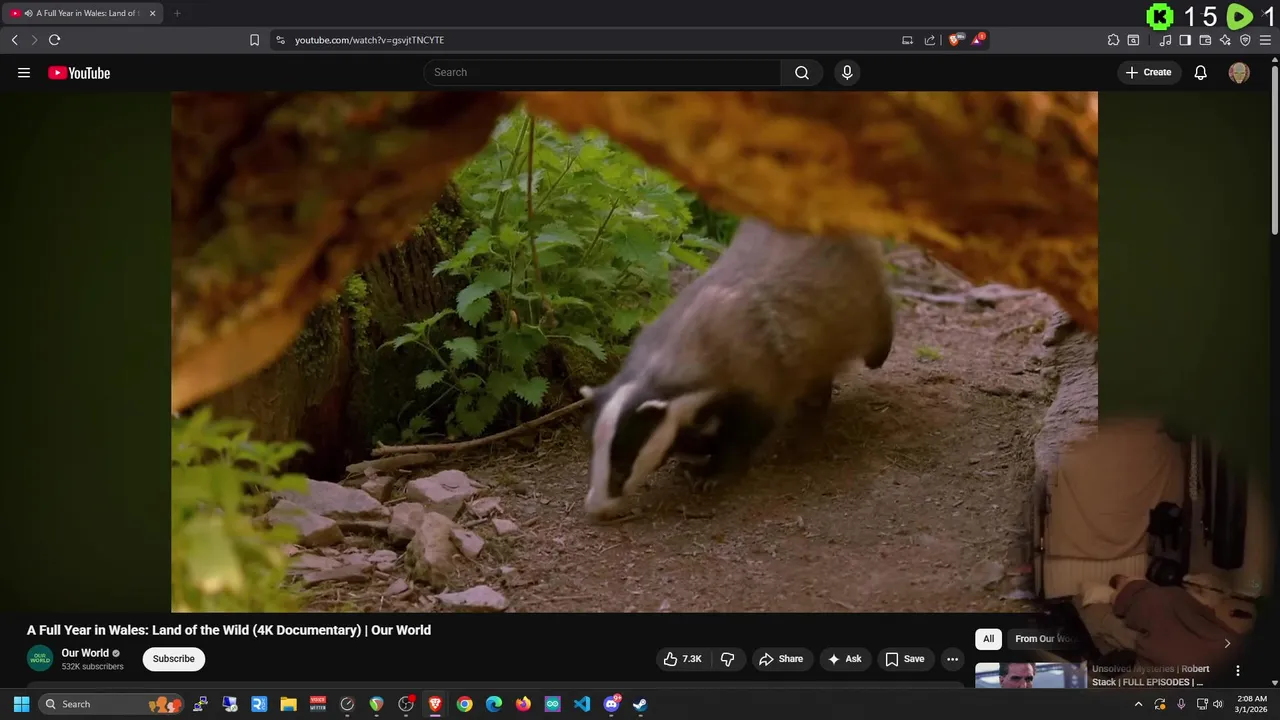Open Visual Studio Code from taskbar
Image resolution: width=1280 pixels, height=720 pixels.
(x=582, y=704)
